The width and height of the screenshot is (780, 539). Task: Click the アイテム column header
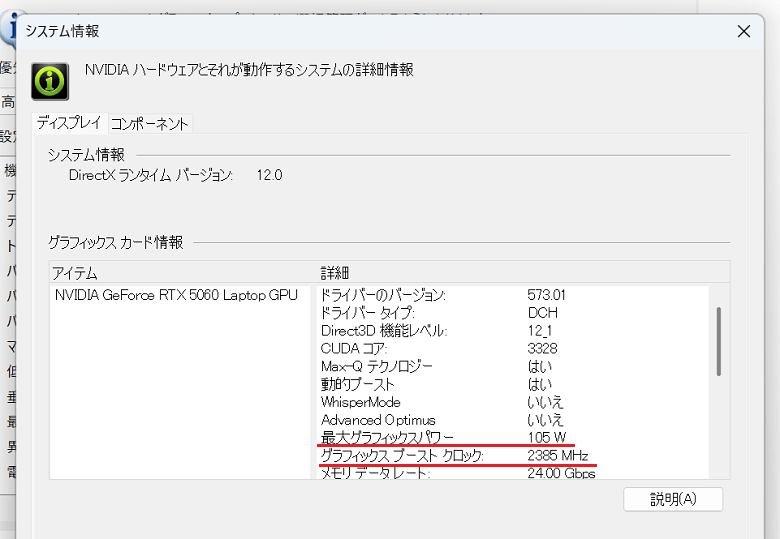pyautogui.click(x=75, y=273)
